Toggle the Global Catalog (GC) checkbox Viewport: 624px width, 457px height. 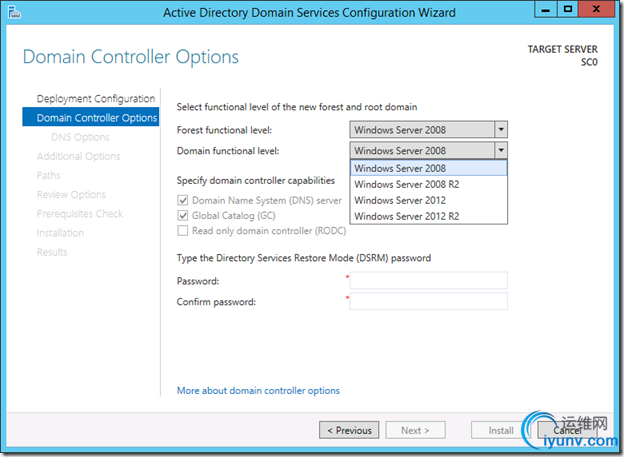click(x=183, y=215)
